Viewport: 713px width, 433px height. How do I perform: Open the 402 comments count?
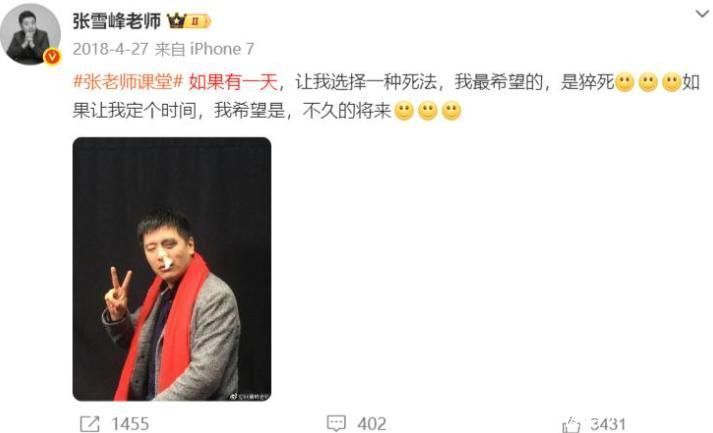tap(372, 424)
